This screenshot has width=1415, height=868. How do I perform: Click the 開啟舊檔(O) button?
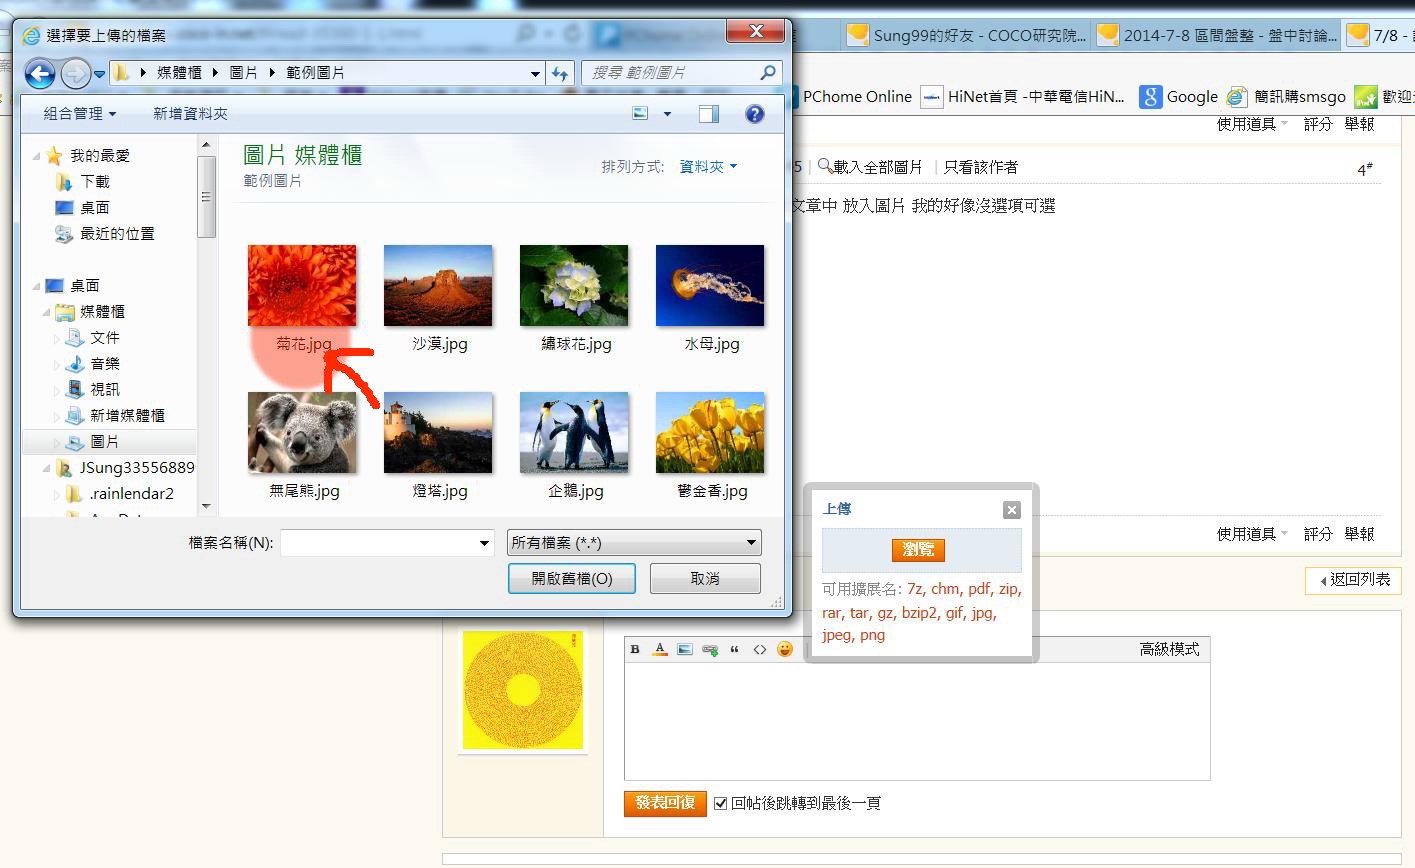click(572, 578)
